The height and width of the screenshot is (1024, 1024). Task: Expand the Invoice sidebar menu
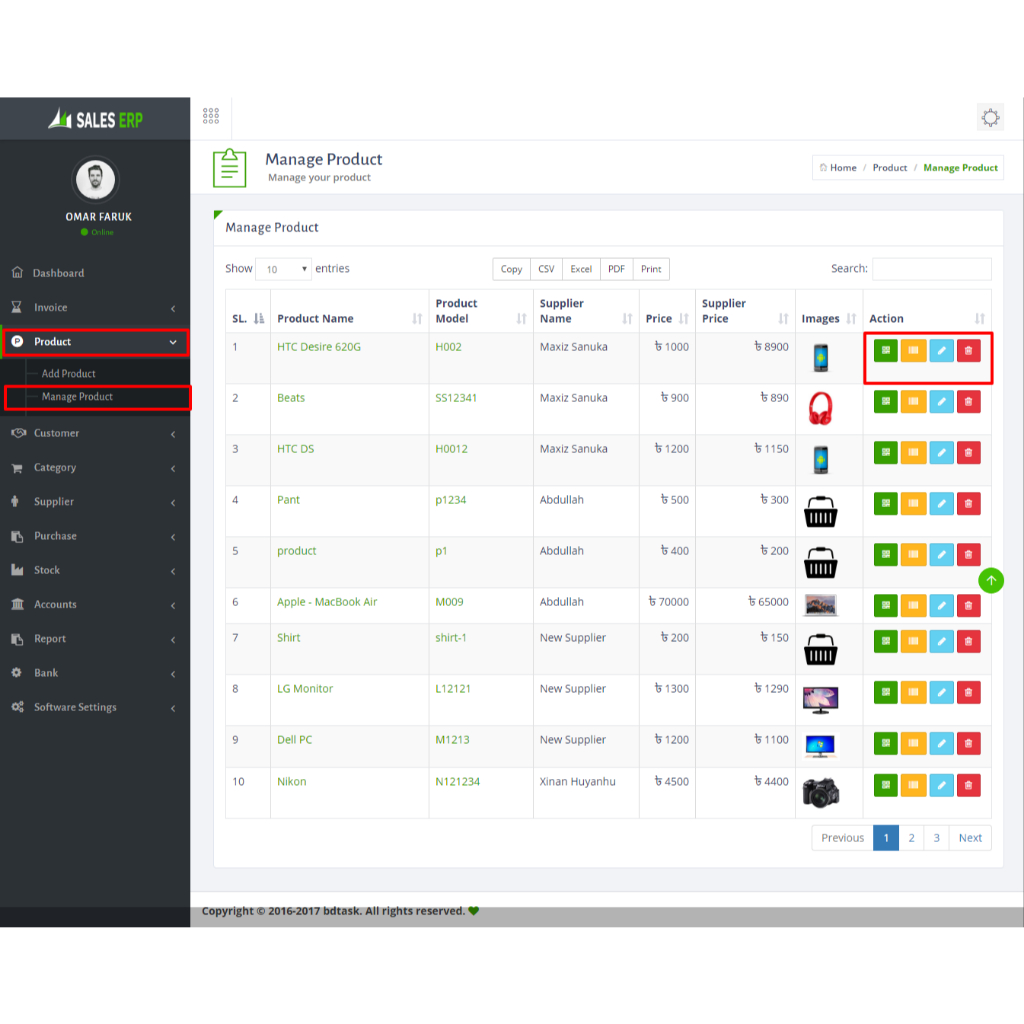[x=95, y=308]
